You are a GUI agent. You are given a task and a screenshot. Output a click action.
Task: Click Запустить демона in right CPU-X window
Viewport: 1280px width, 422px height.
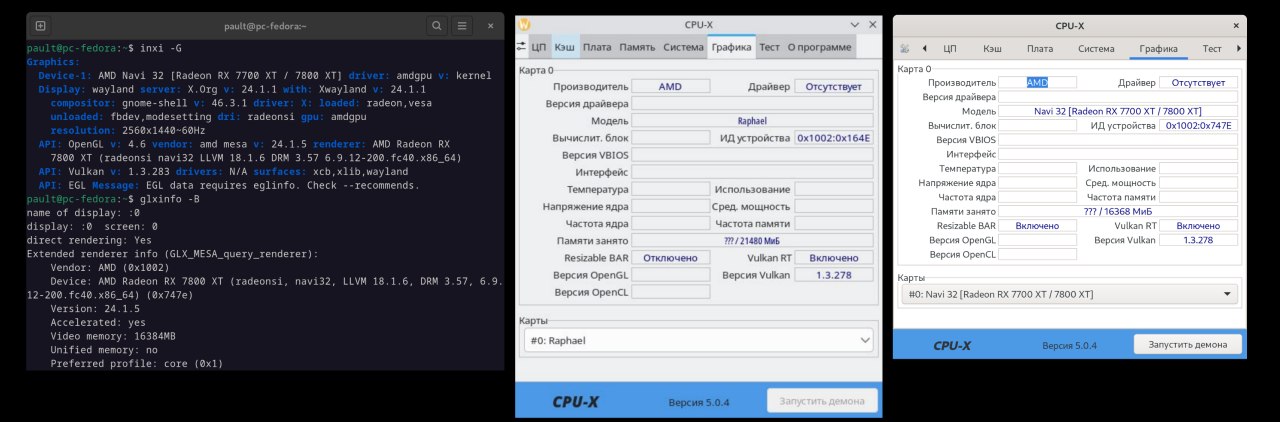1188,344
